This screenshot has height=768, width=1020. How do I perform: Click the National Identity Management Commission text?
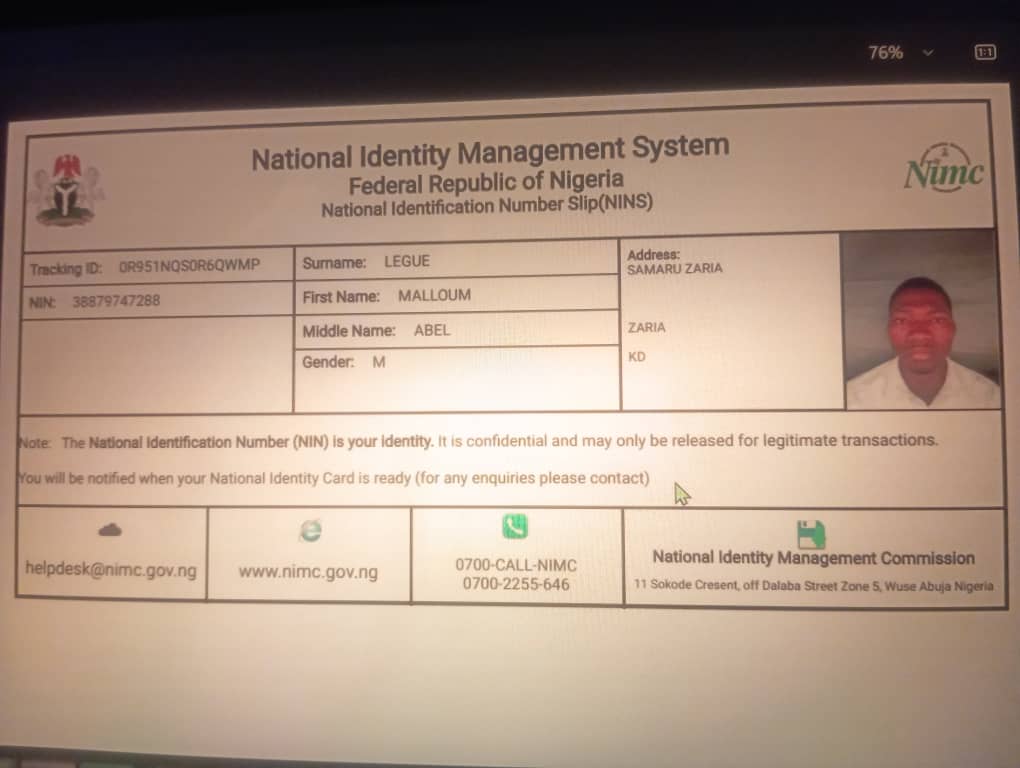[x=813, y=558]
